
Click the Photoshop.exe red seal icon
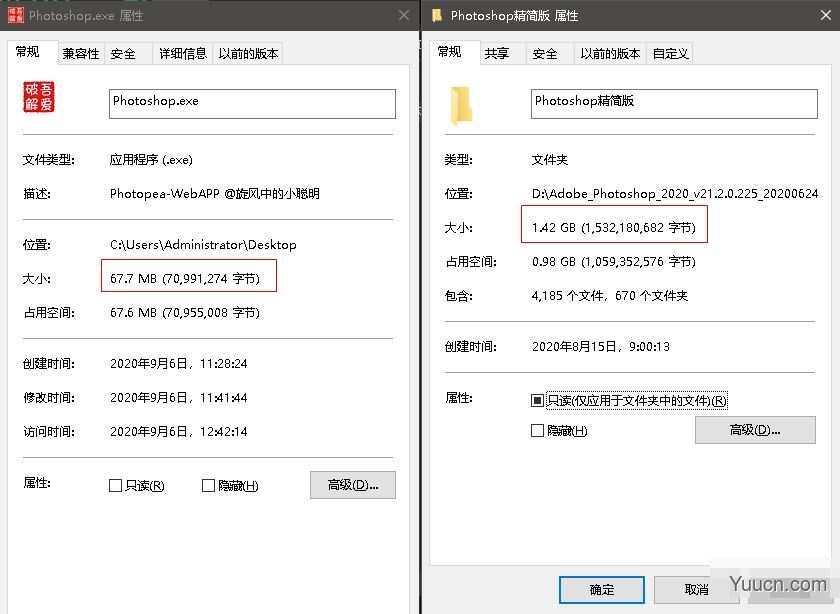(x=39, y=97)
